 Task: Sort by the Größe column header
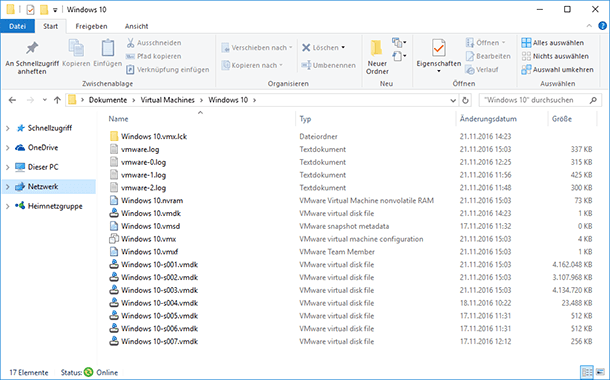point(562,119)
